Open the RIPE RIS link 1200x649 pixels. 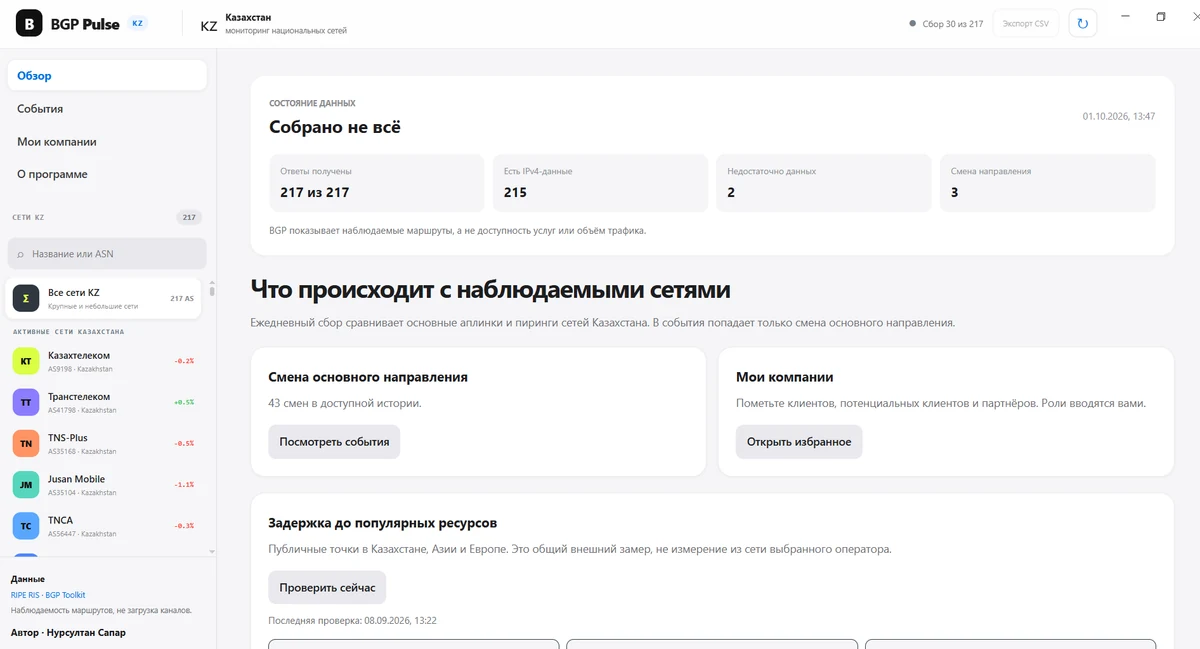25,595
